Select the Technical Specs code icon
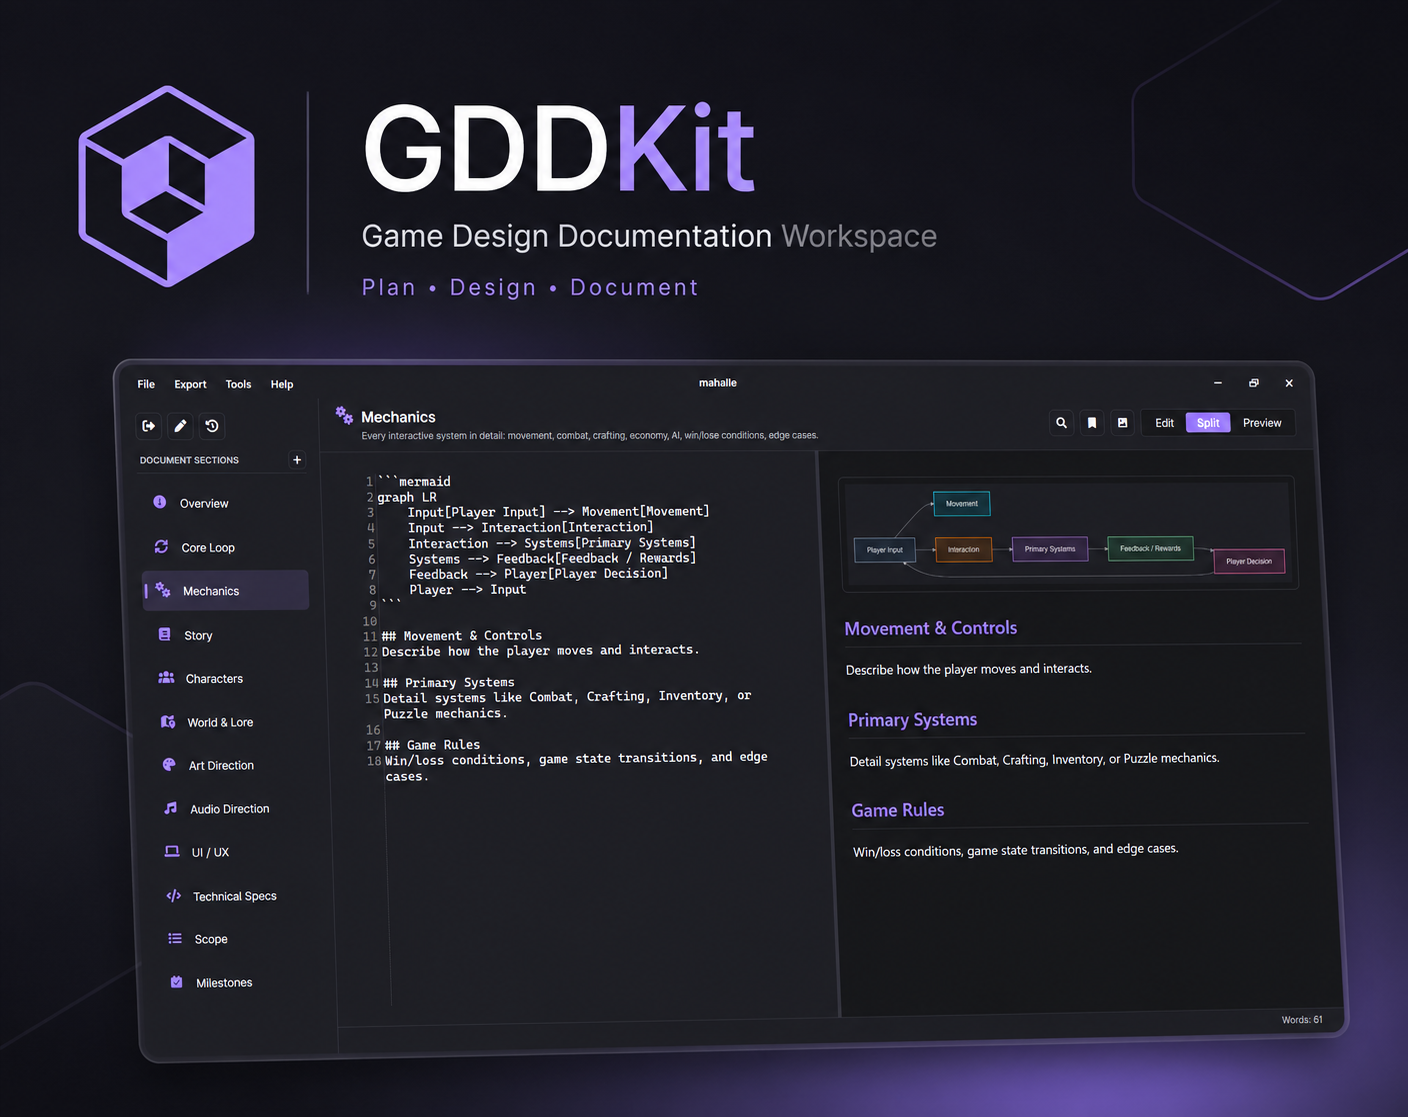The height and width of the screenshot is (1117, 1408). click(x=174, y=895)
